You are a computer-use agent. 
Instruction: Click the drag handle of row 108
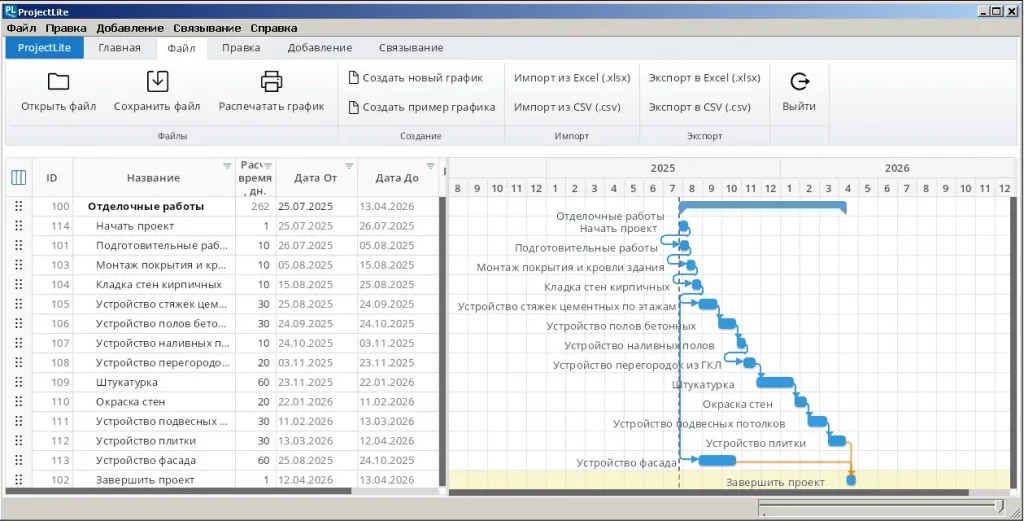pyautogui.click(x=18, y=362)
